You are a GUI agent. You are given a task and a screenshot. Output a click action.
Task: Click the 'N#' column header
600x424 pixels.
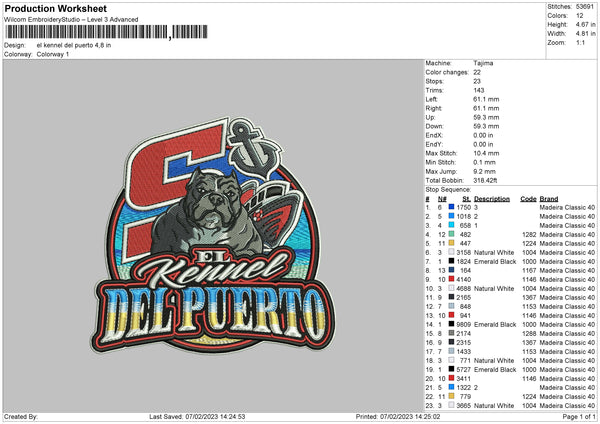click(442, 199)
